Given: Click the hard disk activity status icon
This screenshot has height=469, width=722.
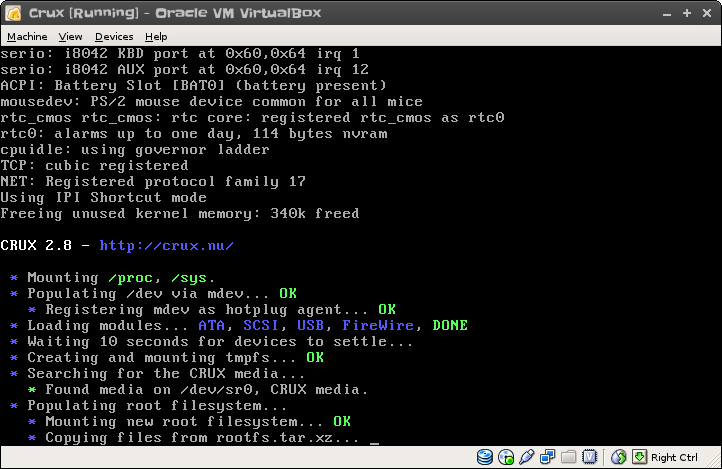Looking at the screenshot, I should click(484, 457).
